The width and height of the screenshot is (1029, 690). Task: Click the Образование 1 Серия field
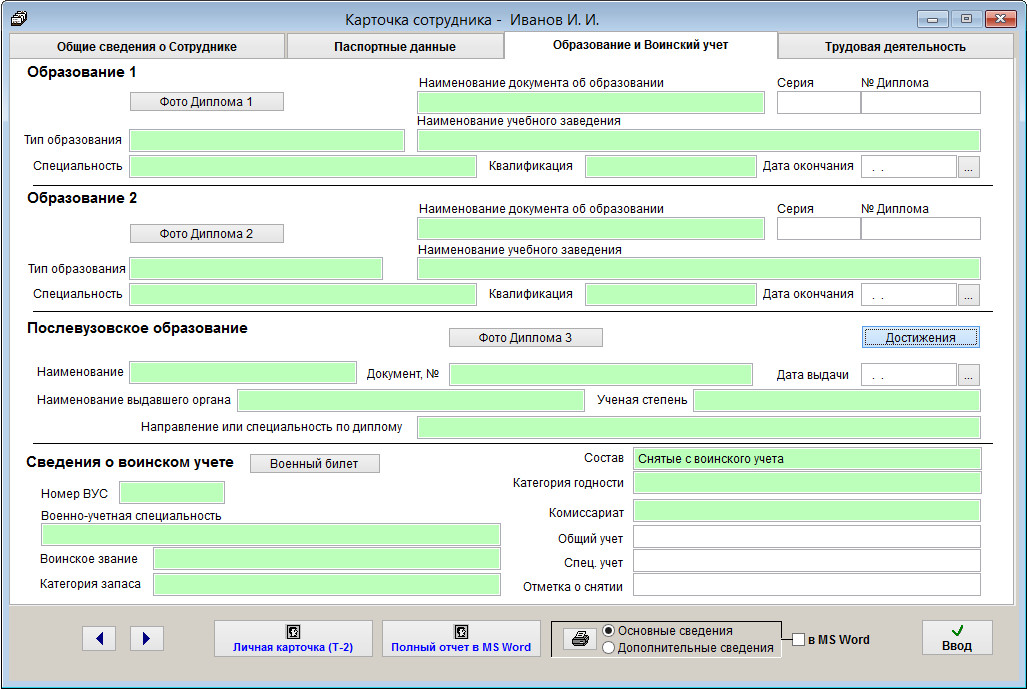[x=818, y=102]
